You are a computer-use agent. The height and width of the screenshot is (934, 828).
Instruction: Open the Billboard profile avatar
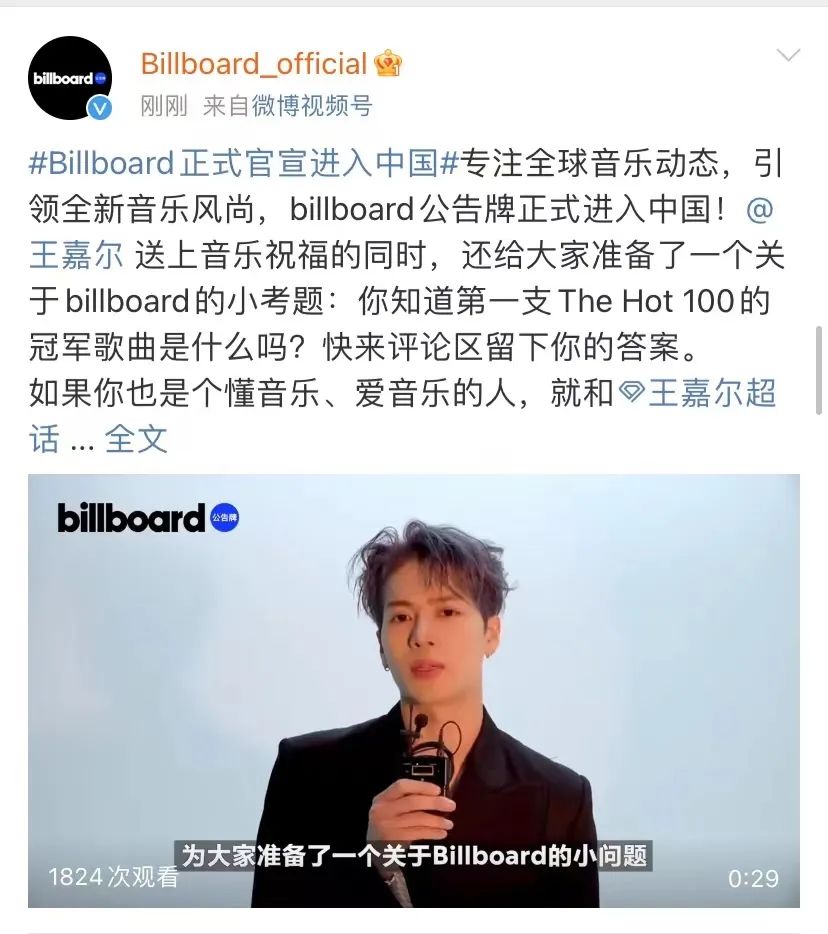pyautogui.click(x=70, y=77)
